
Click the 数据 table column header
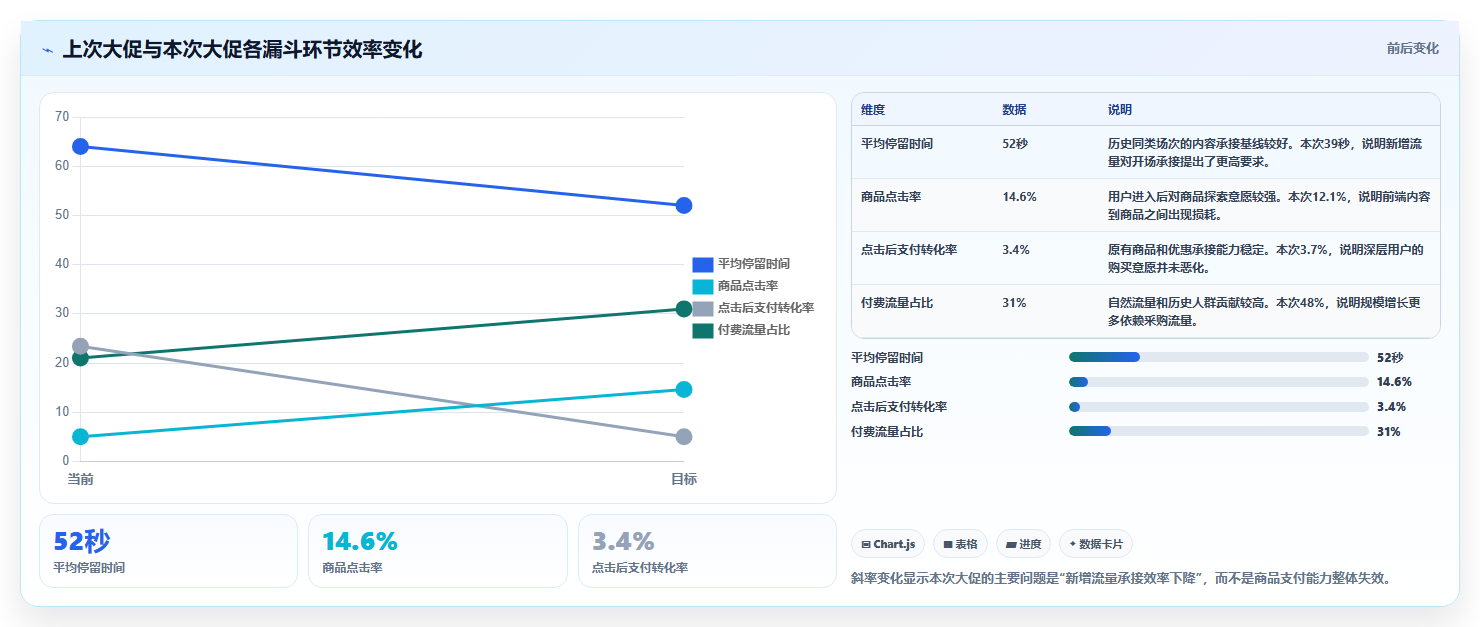(1014, 110)
